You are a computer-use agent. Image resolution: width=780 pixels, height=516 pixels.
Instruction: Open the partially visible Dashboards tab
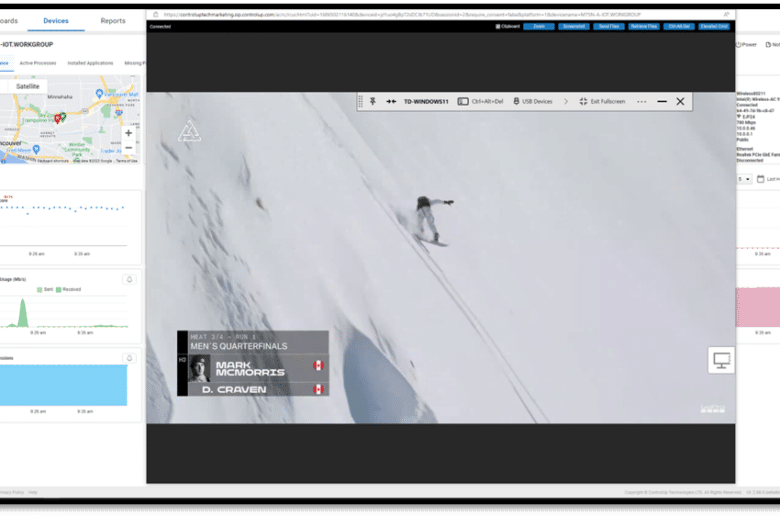click(x=8, y=21)
